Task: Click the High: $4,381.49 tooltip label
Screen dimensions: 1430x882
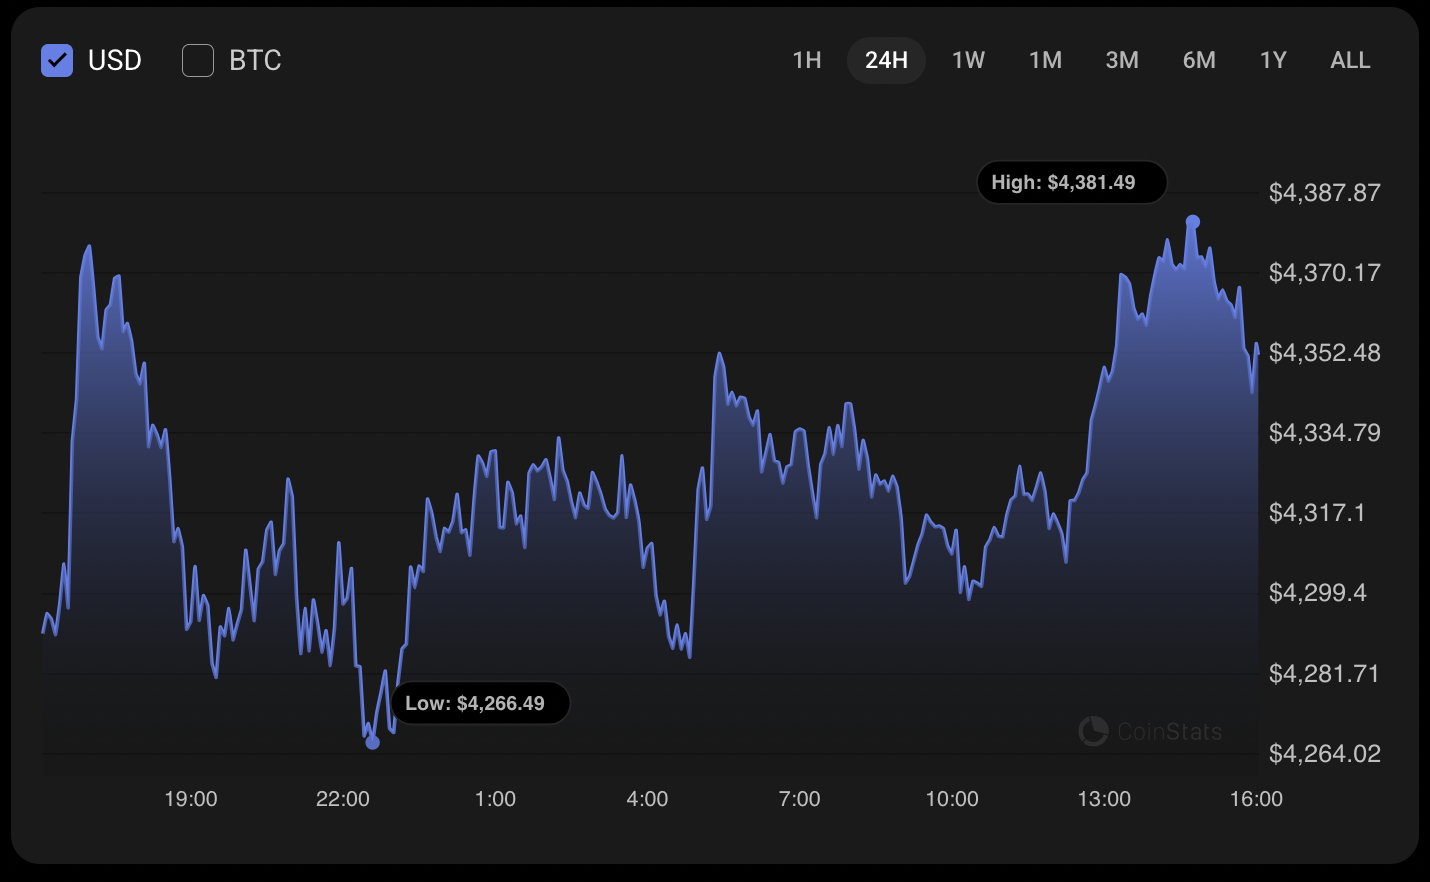Action: coord(1071,183)
